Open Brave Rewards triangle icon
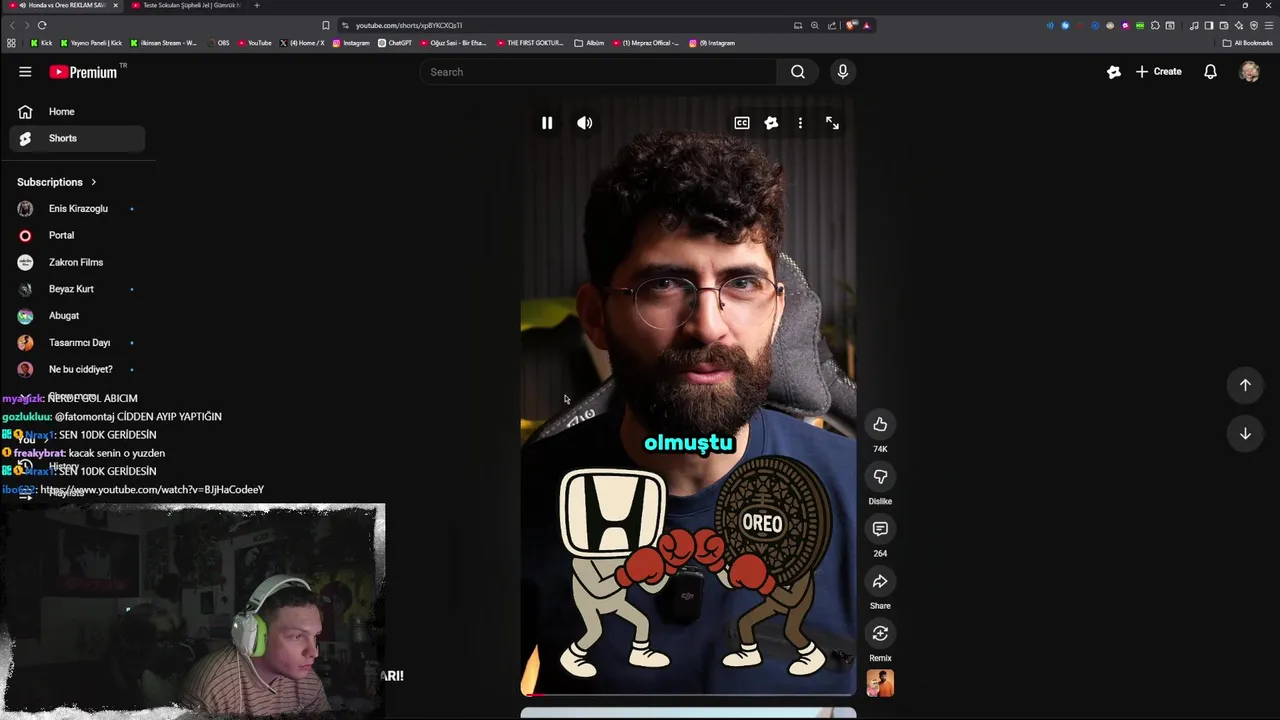This screenshot has width=1280, height=720. point(866,25)
